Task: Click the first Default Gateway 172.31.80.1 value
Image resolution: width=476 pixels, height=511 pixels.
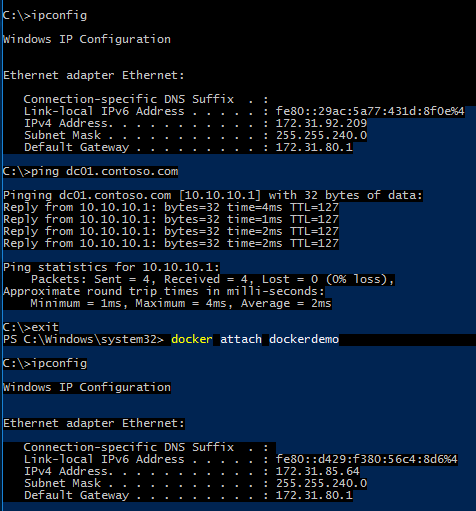Action: [x=314, y=147]
